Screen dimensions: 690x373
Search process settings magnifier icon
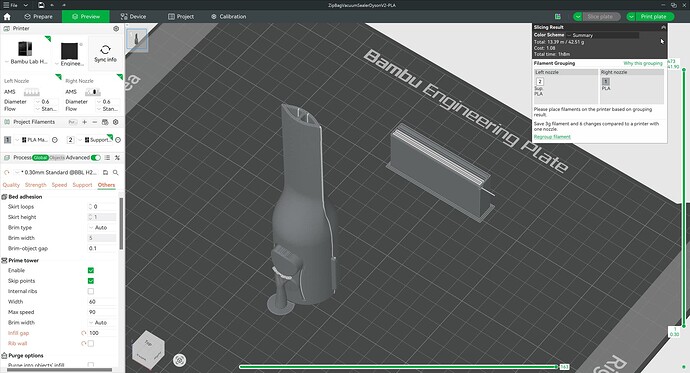tap(116, 172)
